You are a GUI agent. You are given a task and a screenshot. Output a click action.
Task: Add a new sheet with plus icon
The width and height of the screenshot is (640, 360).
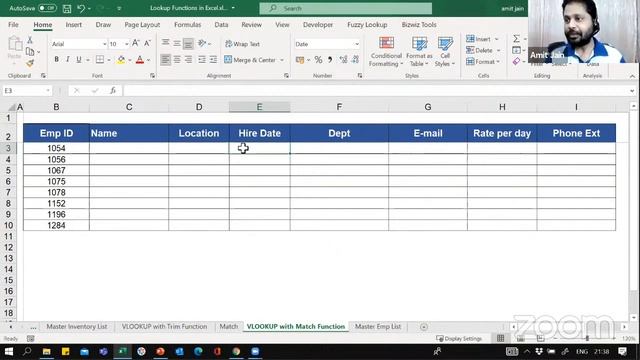(x=424, y=327)
